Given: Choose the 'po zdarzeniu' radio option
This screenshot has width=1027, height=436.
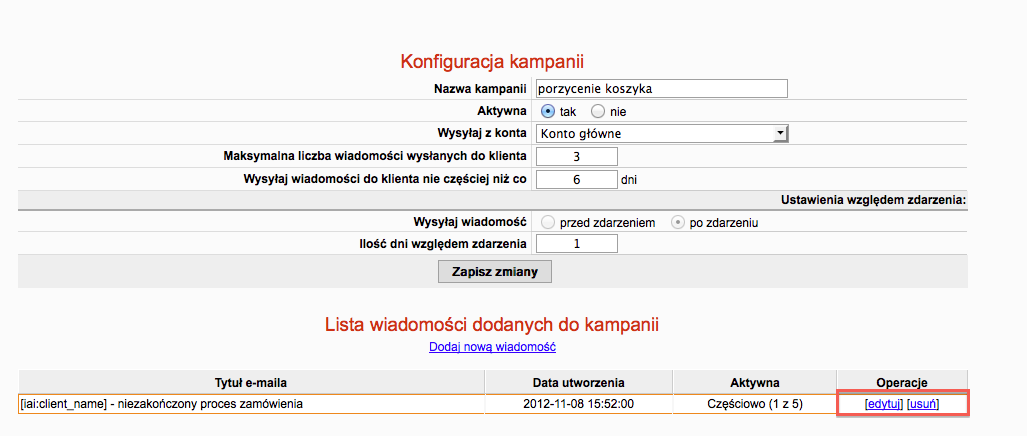Looking at the screenshot, I should point(679,223).
